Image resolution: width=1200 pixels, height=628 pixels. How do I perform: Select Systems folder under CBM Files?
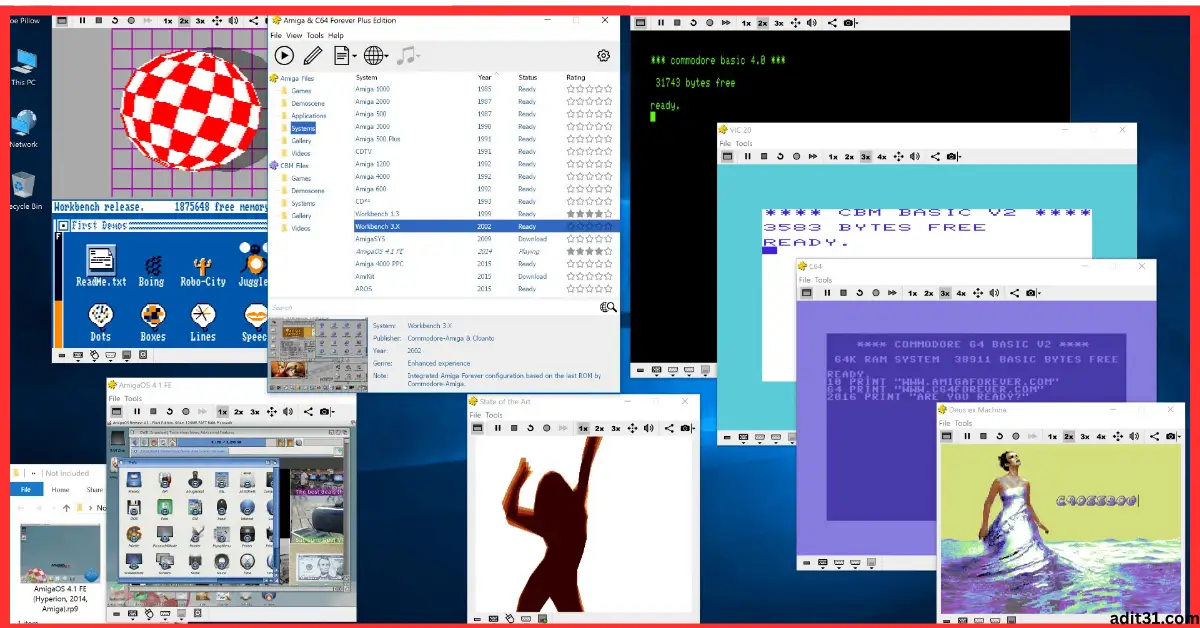point(302,203)
